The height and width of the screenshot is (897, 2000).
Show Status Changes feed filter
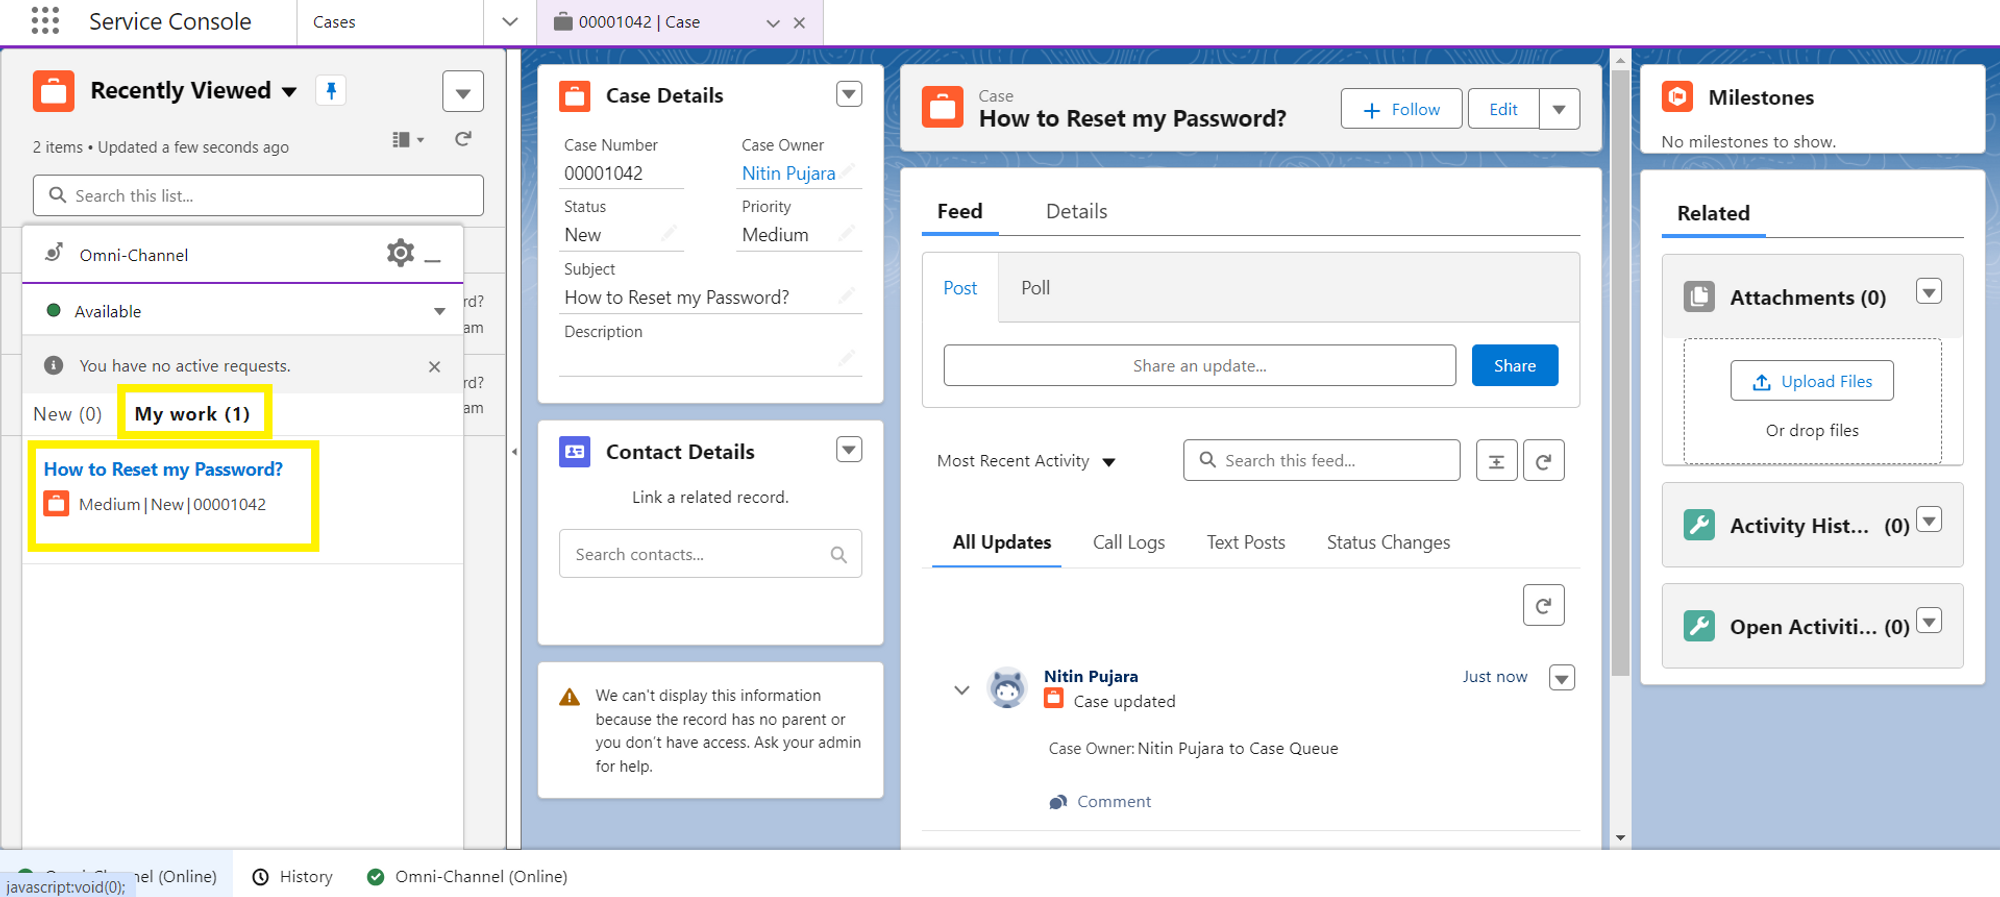point(1388,542)
